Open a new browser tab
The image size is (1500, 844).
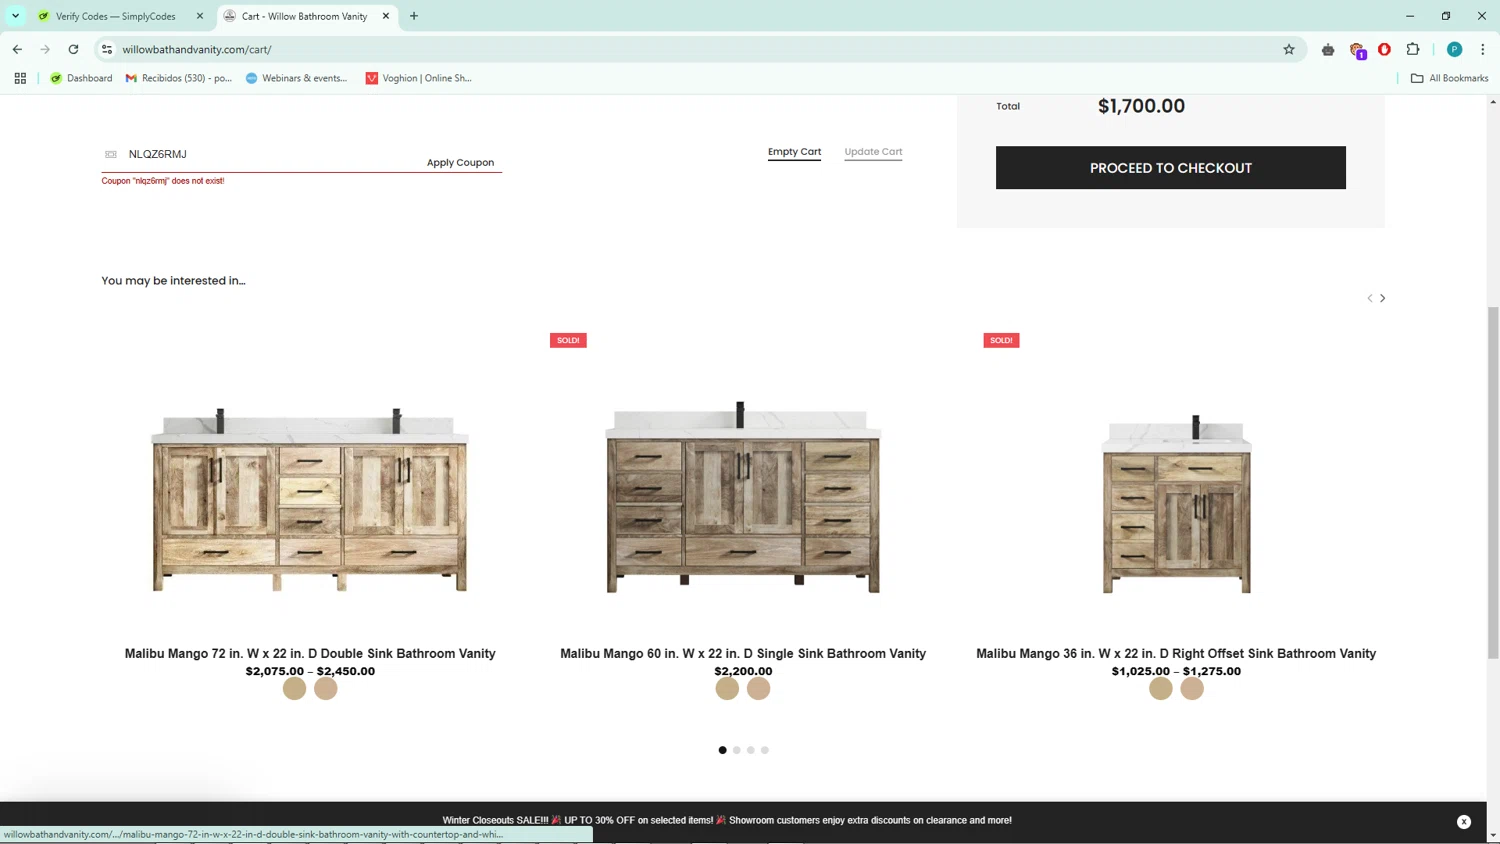point(414,16)
